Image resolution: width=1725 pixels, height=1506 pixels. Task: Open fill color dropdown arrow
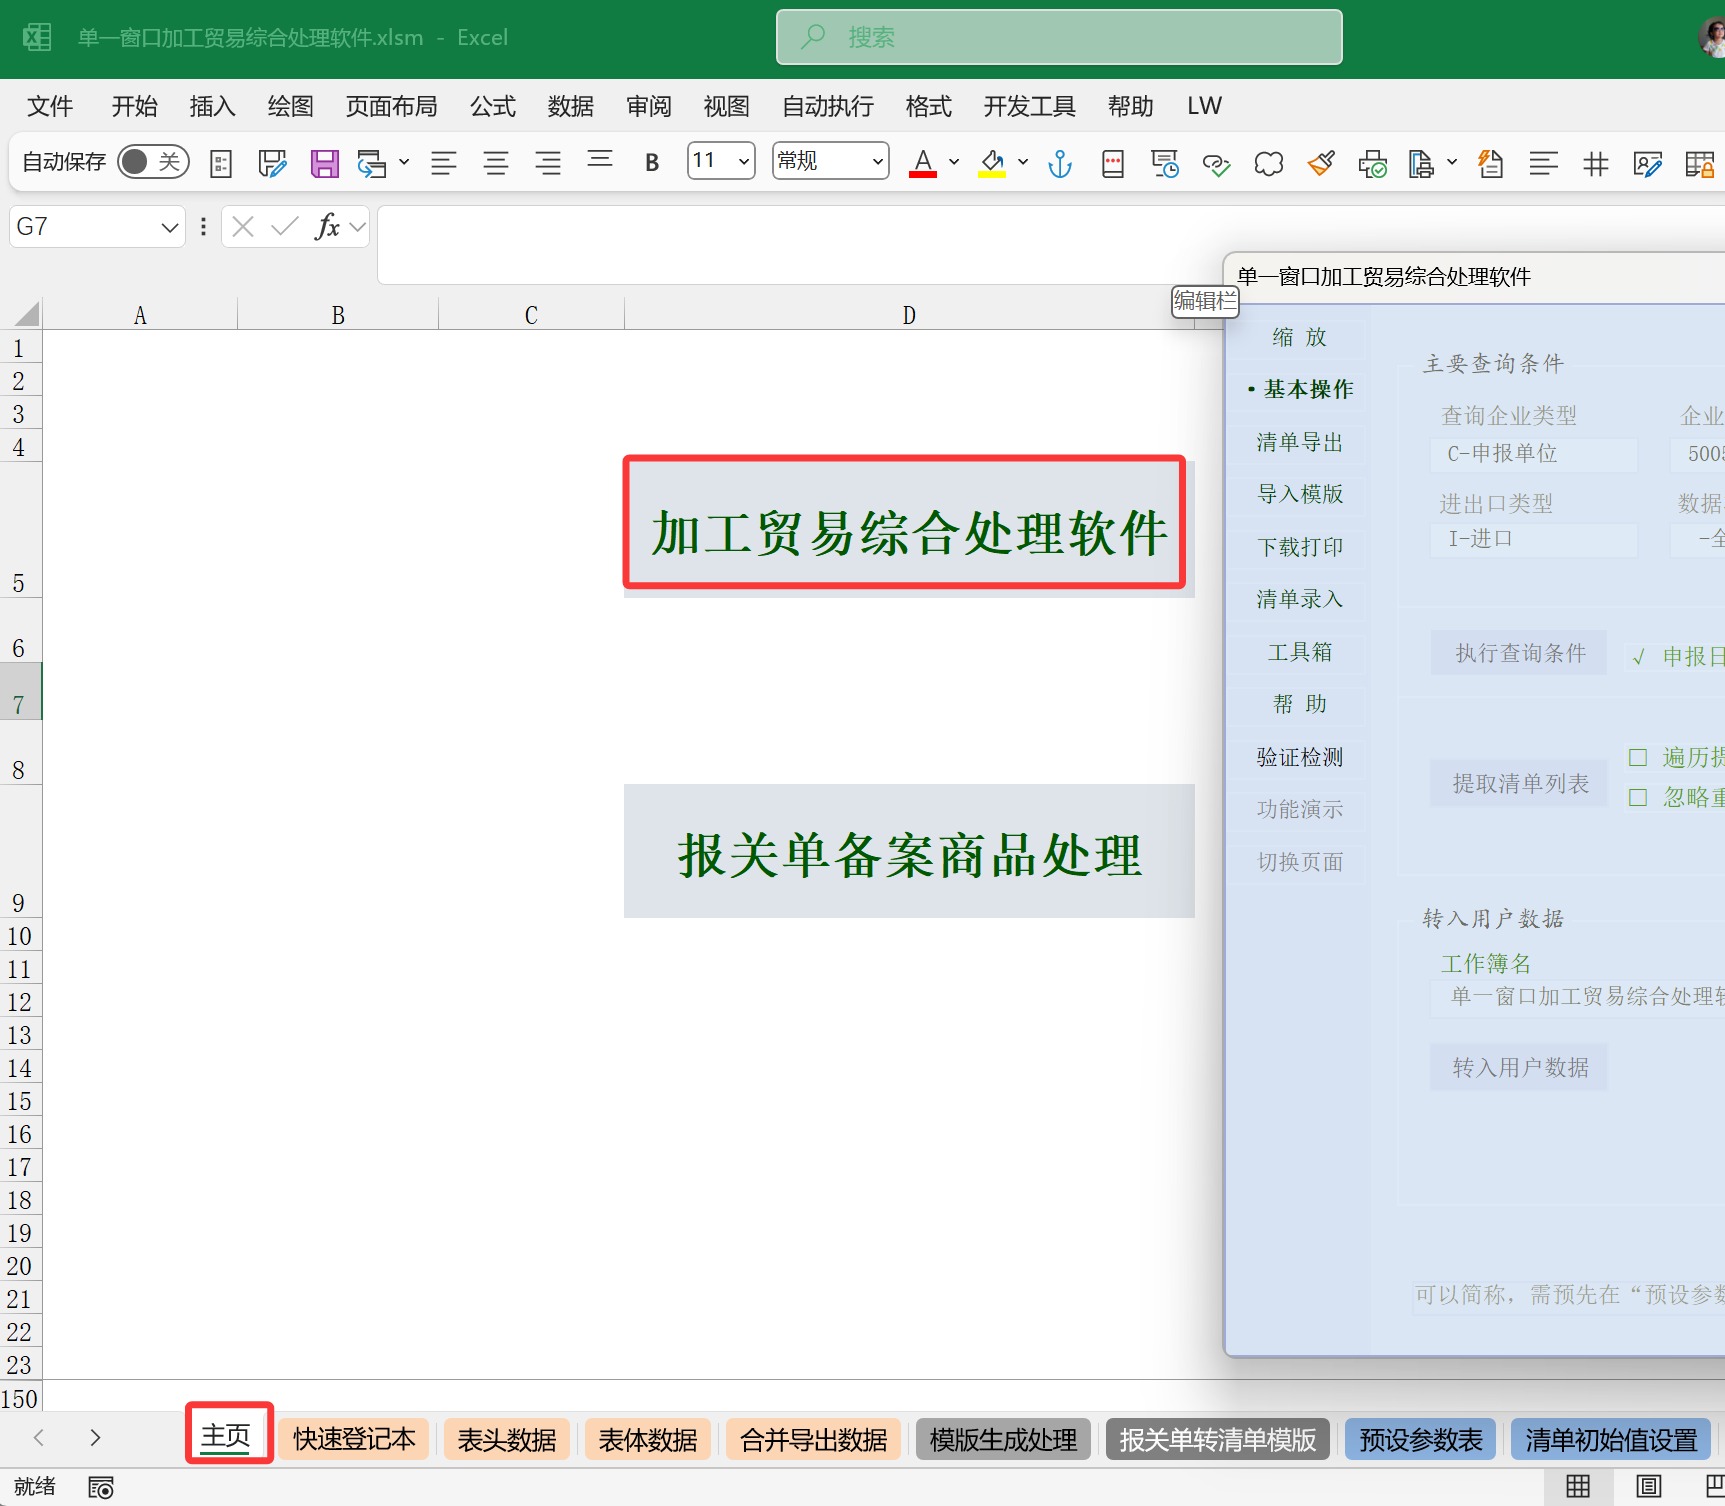click(1023, 162)
